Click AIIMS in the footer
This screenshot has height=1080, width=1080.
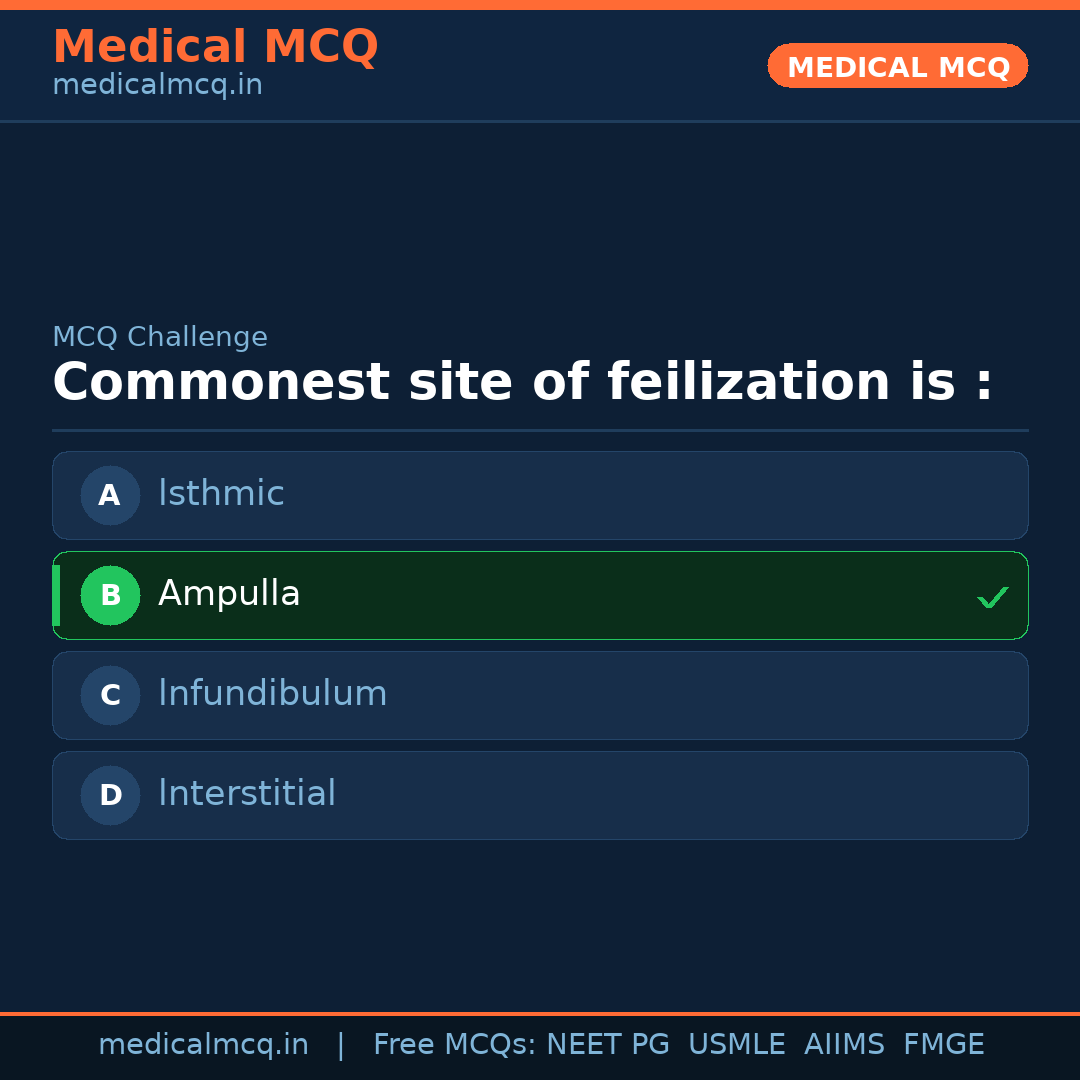(844, 1045)
